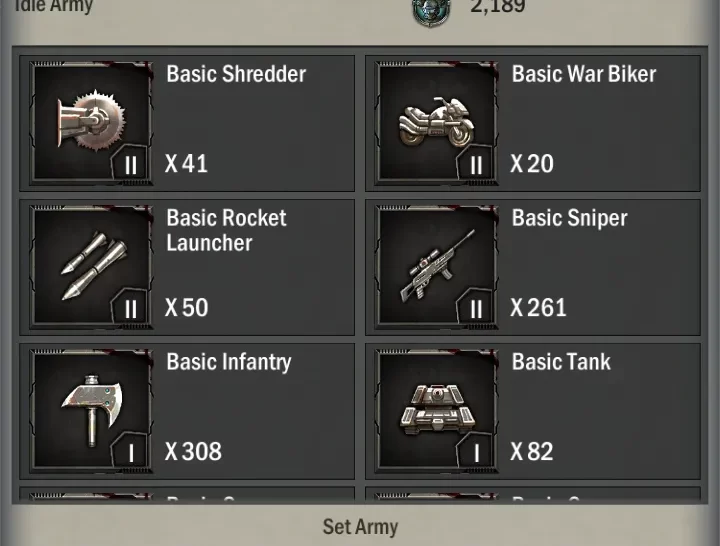Tap the Idle Army header label
This screenshot has width=720, height=546.
click(53, 6)
